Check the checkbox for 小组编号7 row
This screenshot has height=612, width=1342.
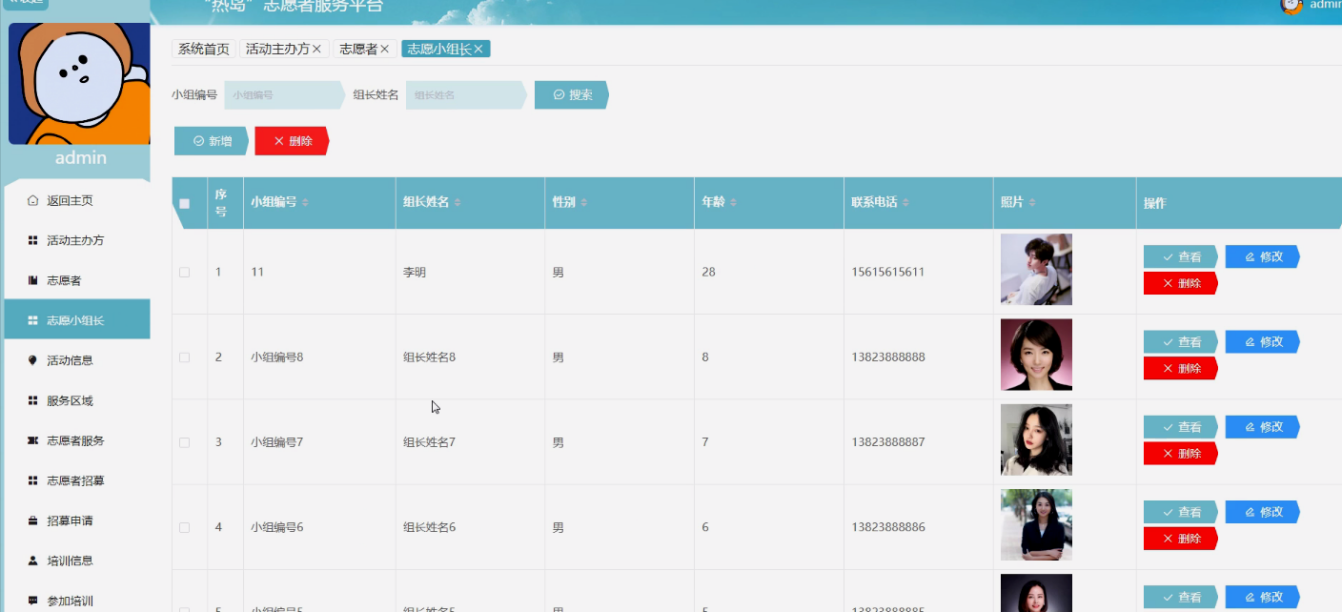tap(184, 442)
